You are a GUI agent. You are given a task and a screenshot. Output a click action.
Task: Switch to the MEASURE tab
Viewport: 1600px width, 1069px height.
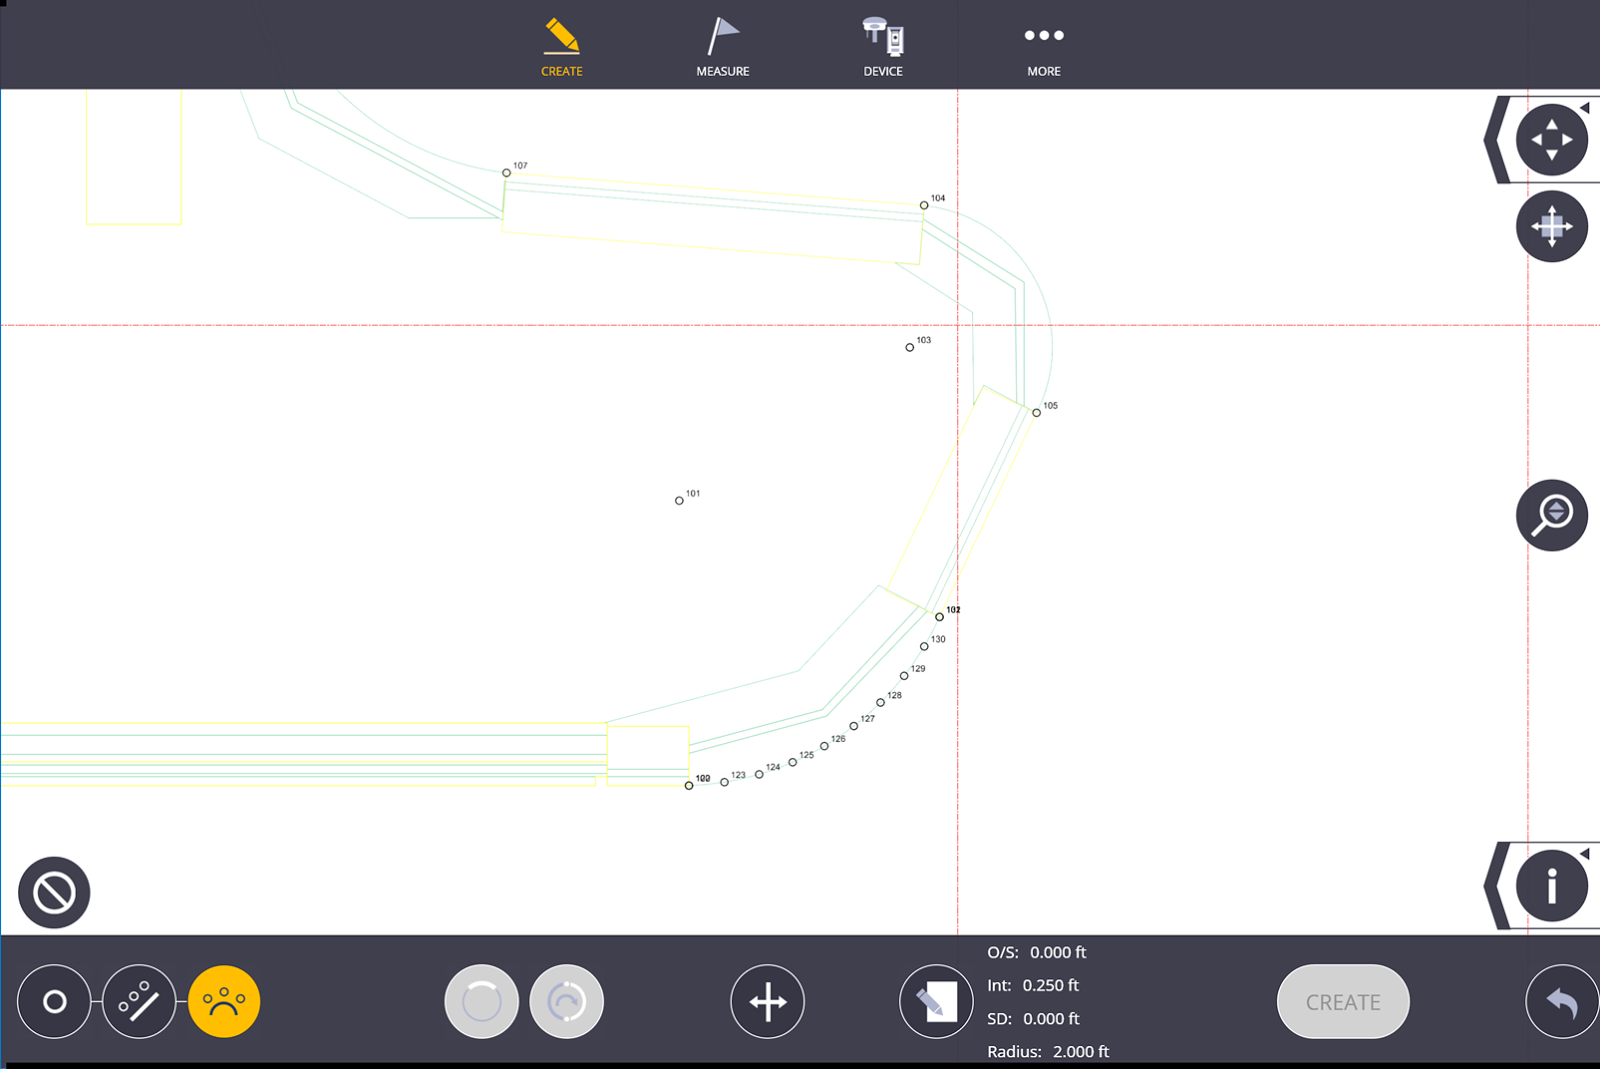pyautogui.click(x=721, y=44)
